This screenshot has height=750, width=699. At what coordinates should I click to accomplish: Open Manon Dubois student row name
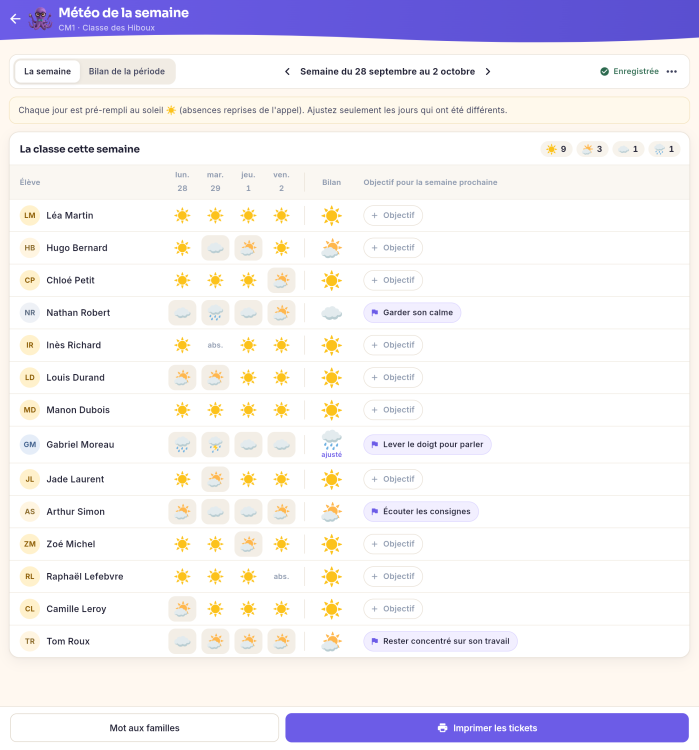[x=78, y=410]
